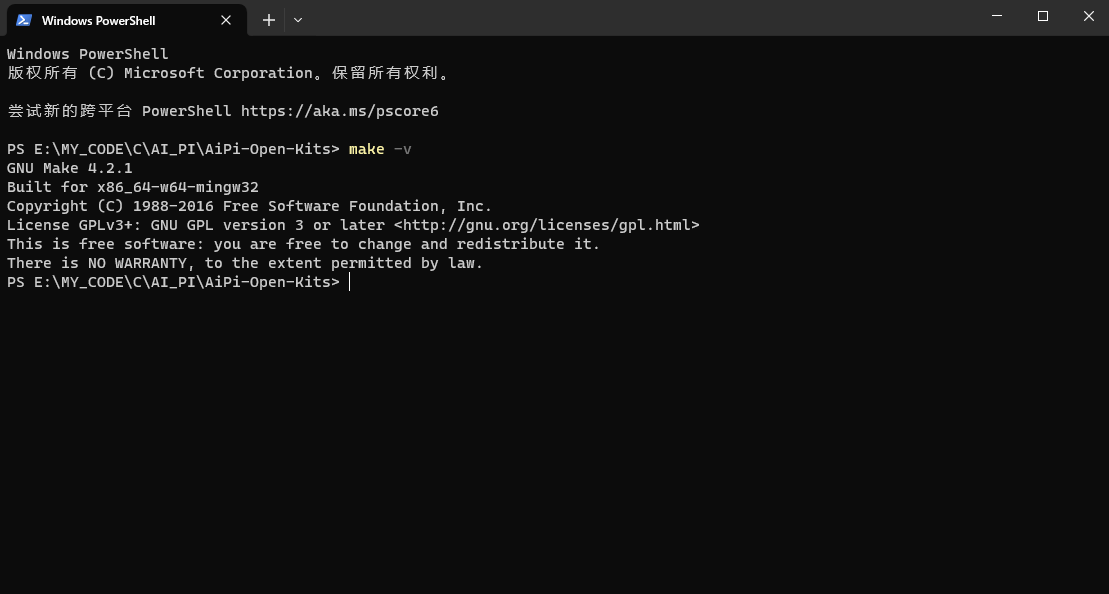Click at the blinking cursor on last prompt
Screen dimensions: 1109x594
pyautogui.click(x=349, y=282)
